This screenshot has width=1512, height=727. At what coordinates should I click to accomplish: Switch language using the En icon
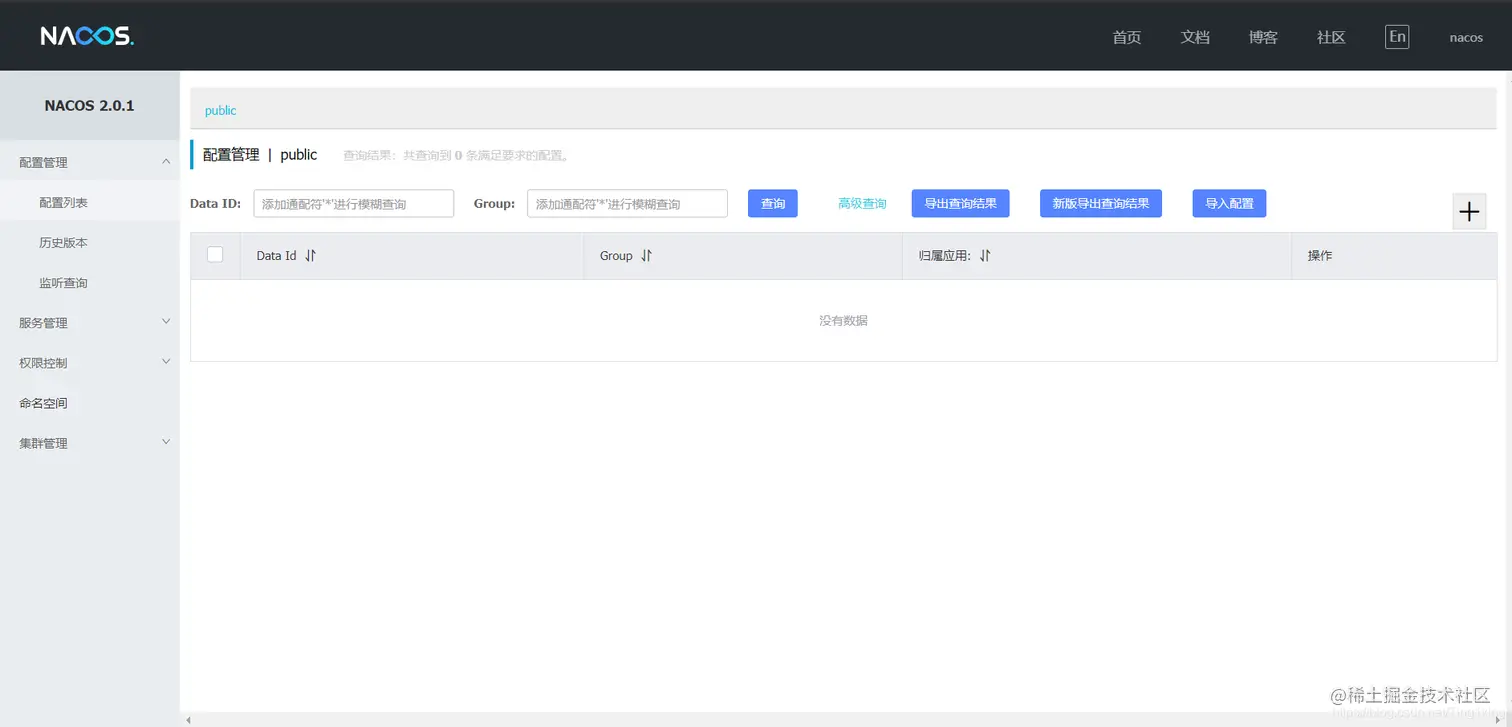click(x=1396, y=35)
